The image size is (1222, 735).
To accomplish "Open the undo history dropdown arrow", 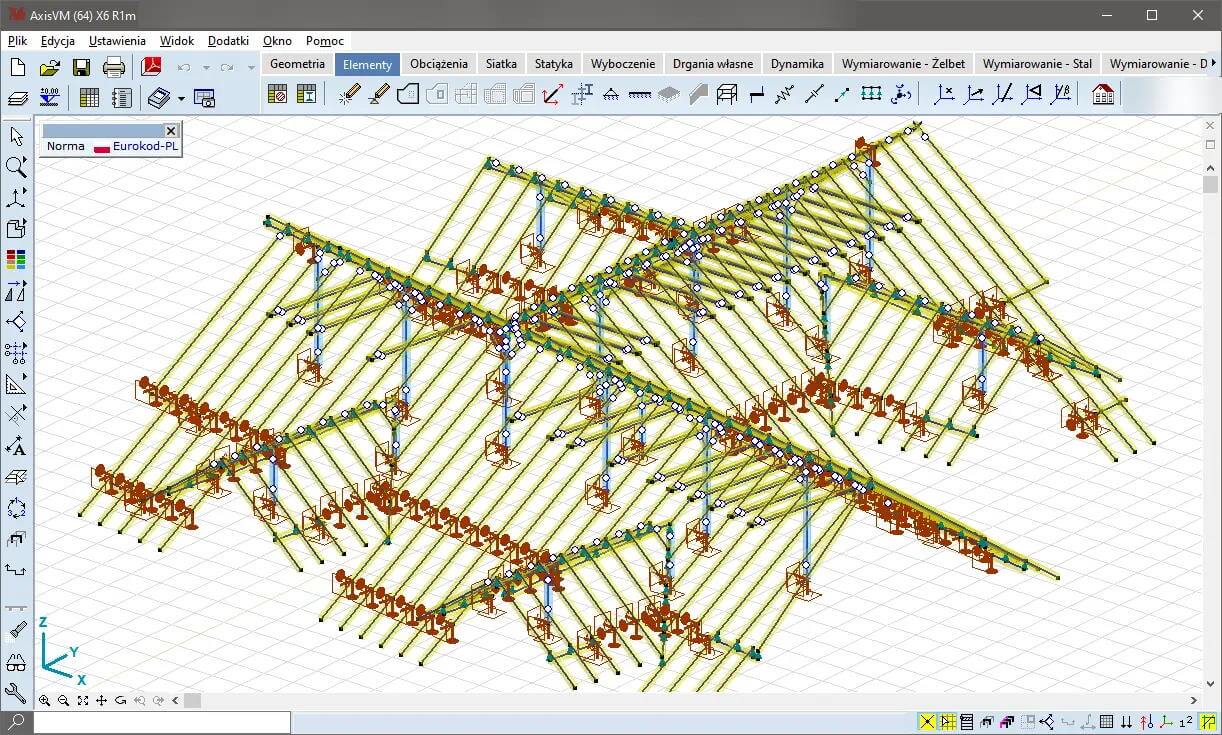I will (x=206, y=67).
